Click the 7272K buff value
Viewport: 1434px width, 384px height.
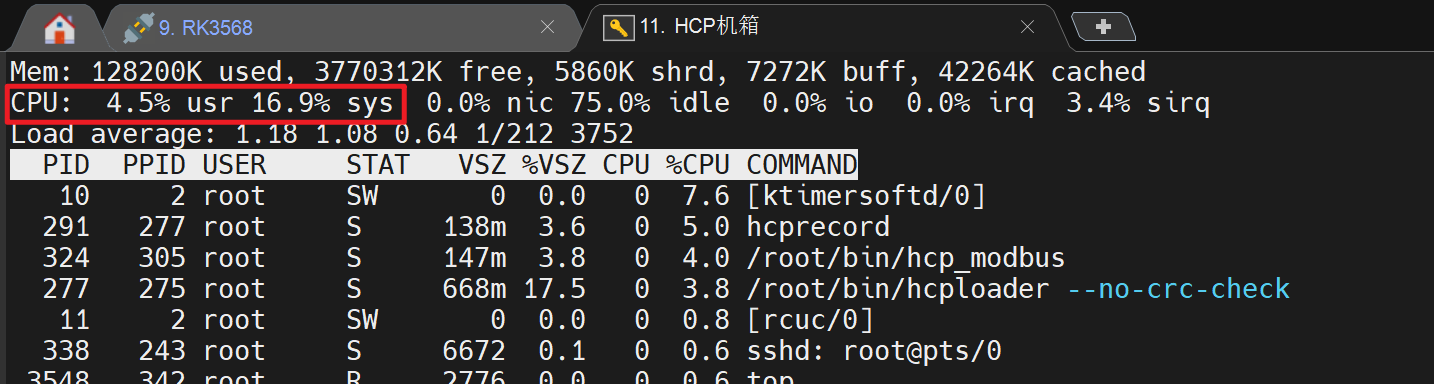[x=786, y=72]
